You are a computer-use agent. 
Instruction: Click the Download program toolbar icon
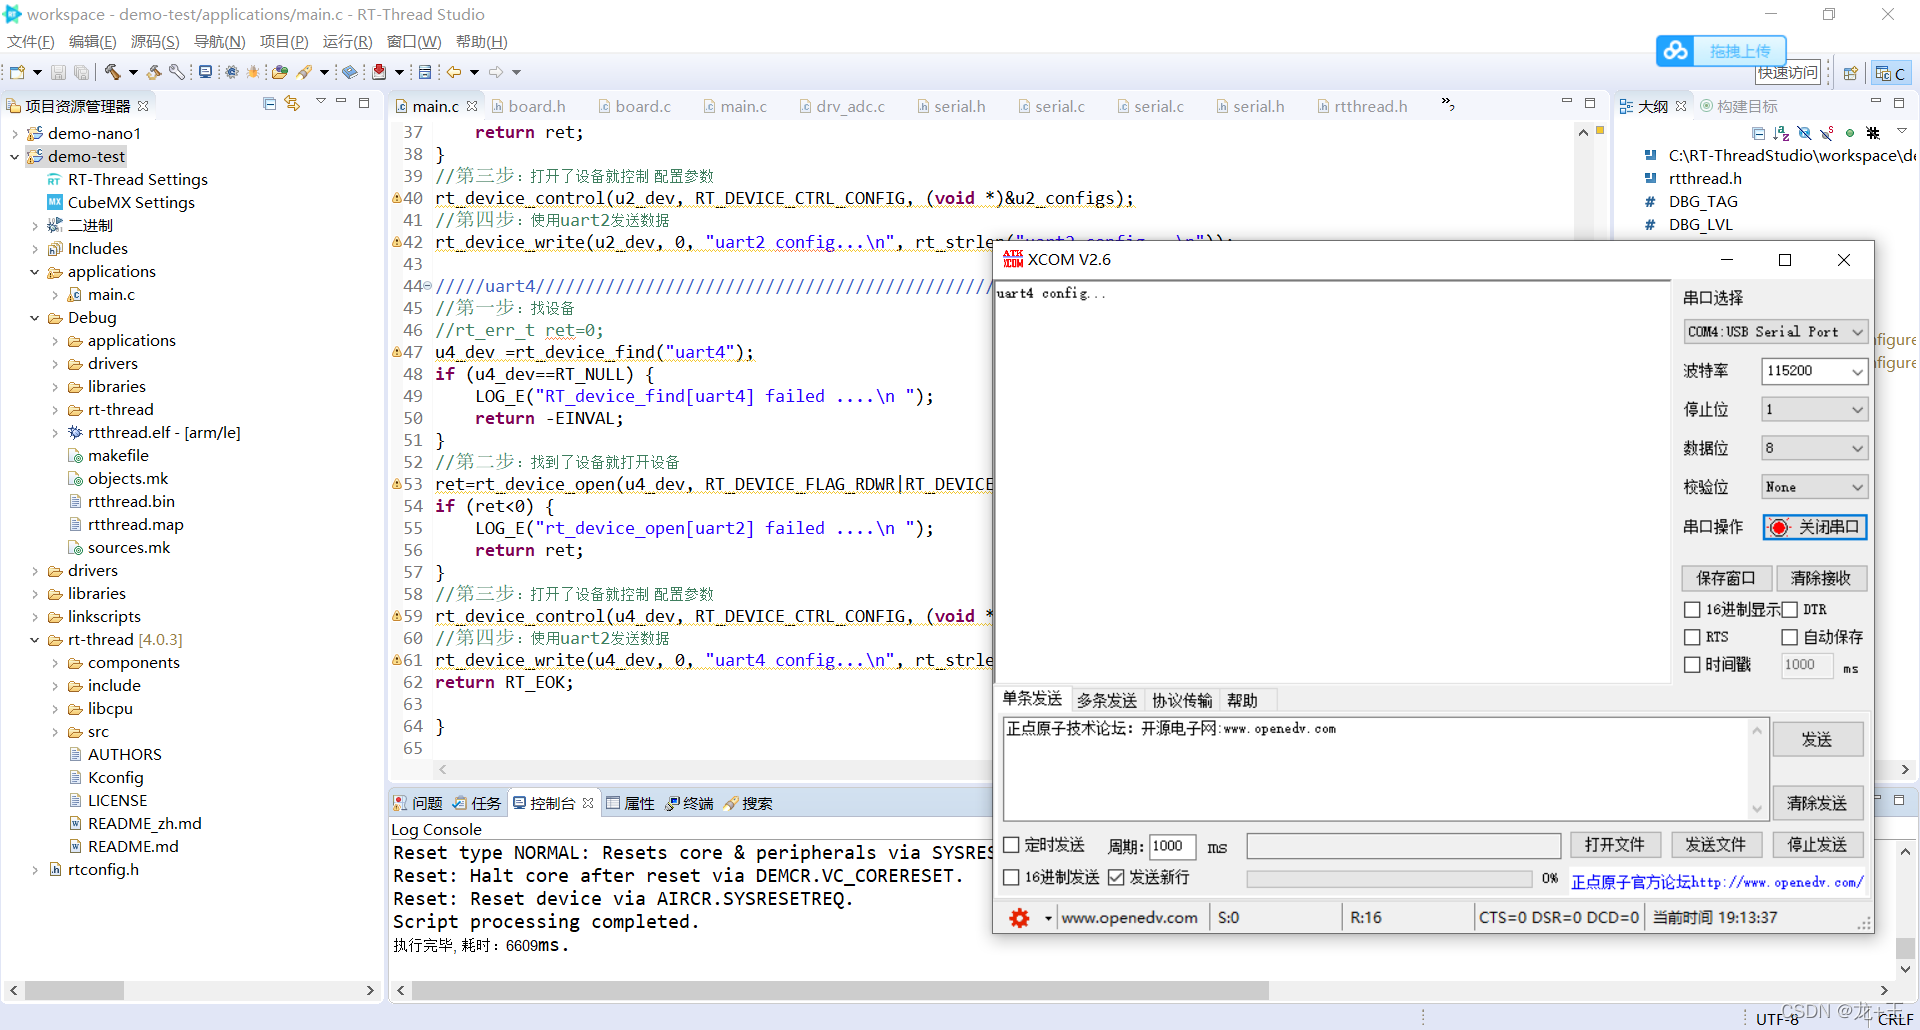click(379, 72)
